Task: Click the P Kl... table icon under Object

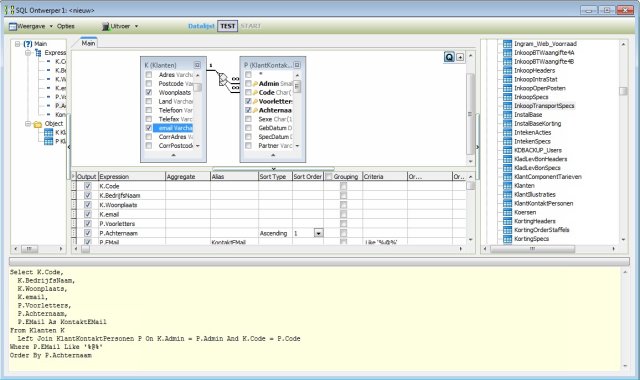Action: point(49,141)
